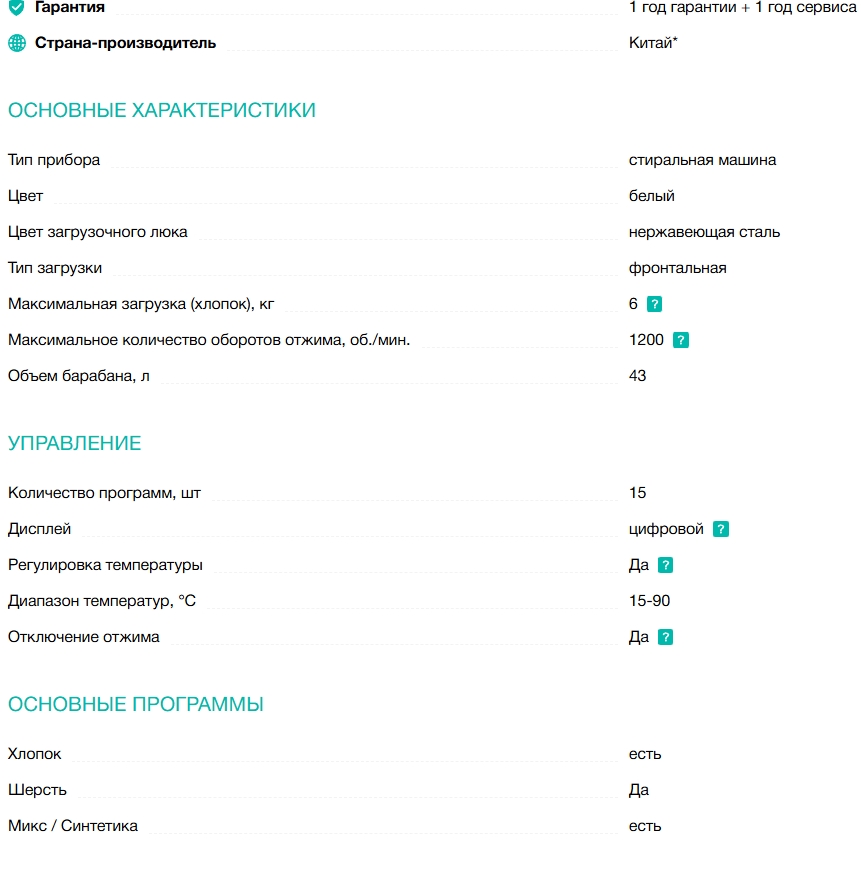Click 'Страна-производитель' label
This screenshot has width=861, height=871.
pyautogui.click(x=125, y=43)
